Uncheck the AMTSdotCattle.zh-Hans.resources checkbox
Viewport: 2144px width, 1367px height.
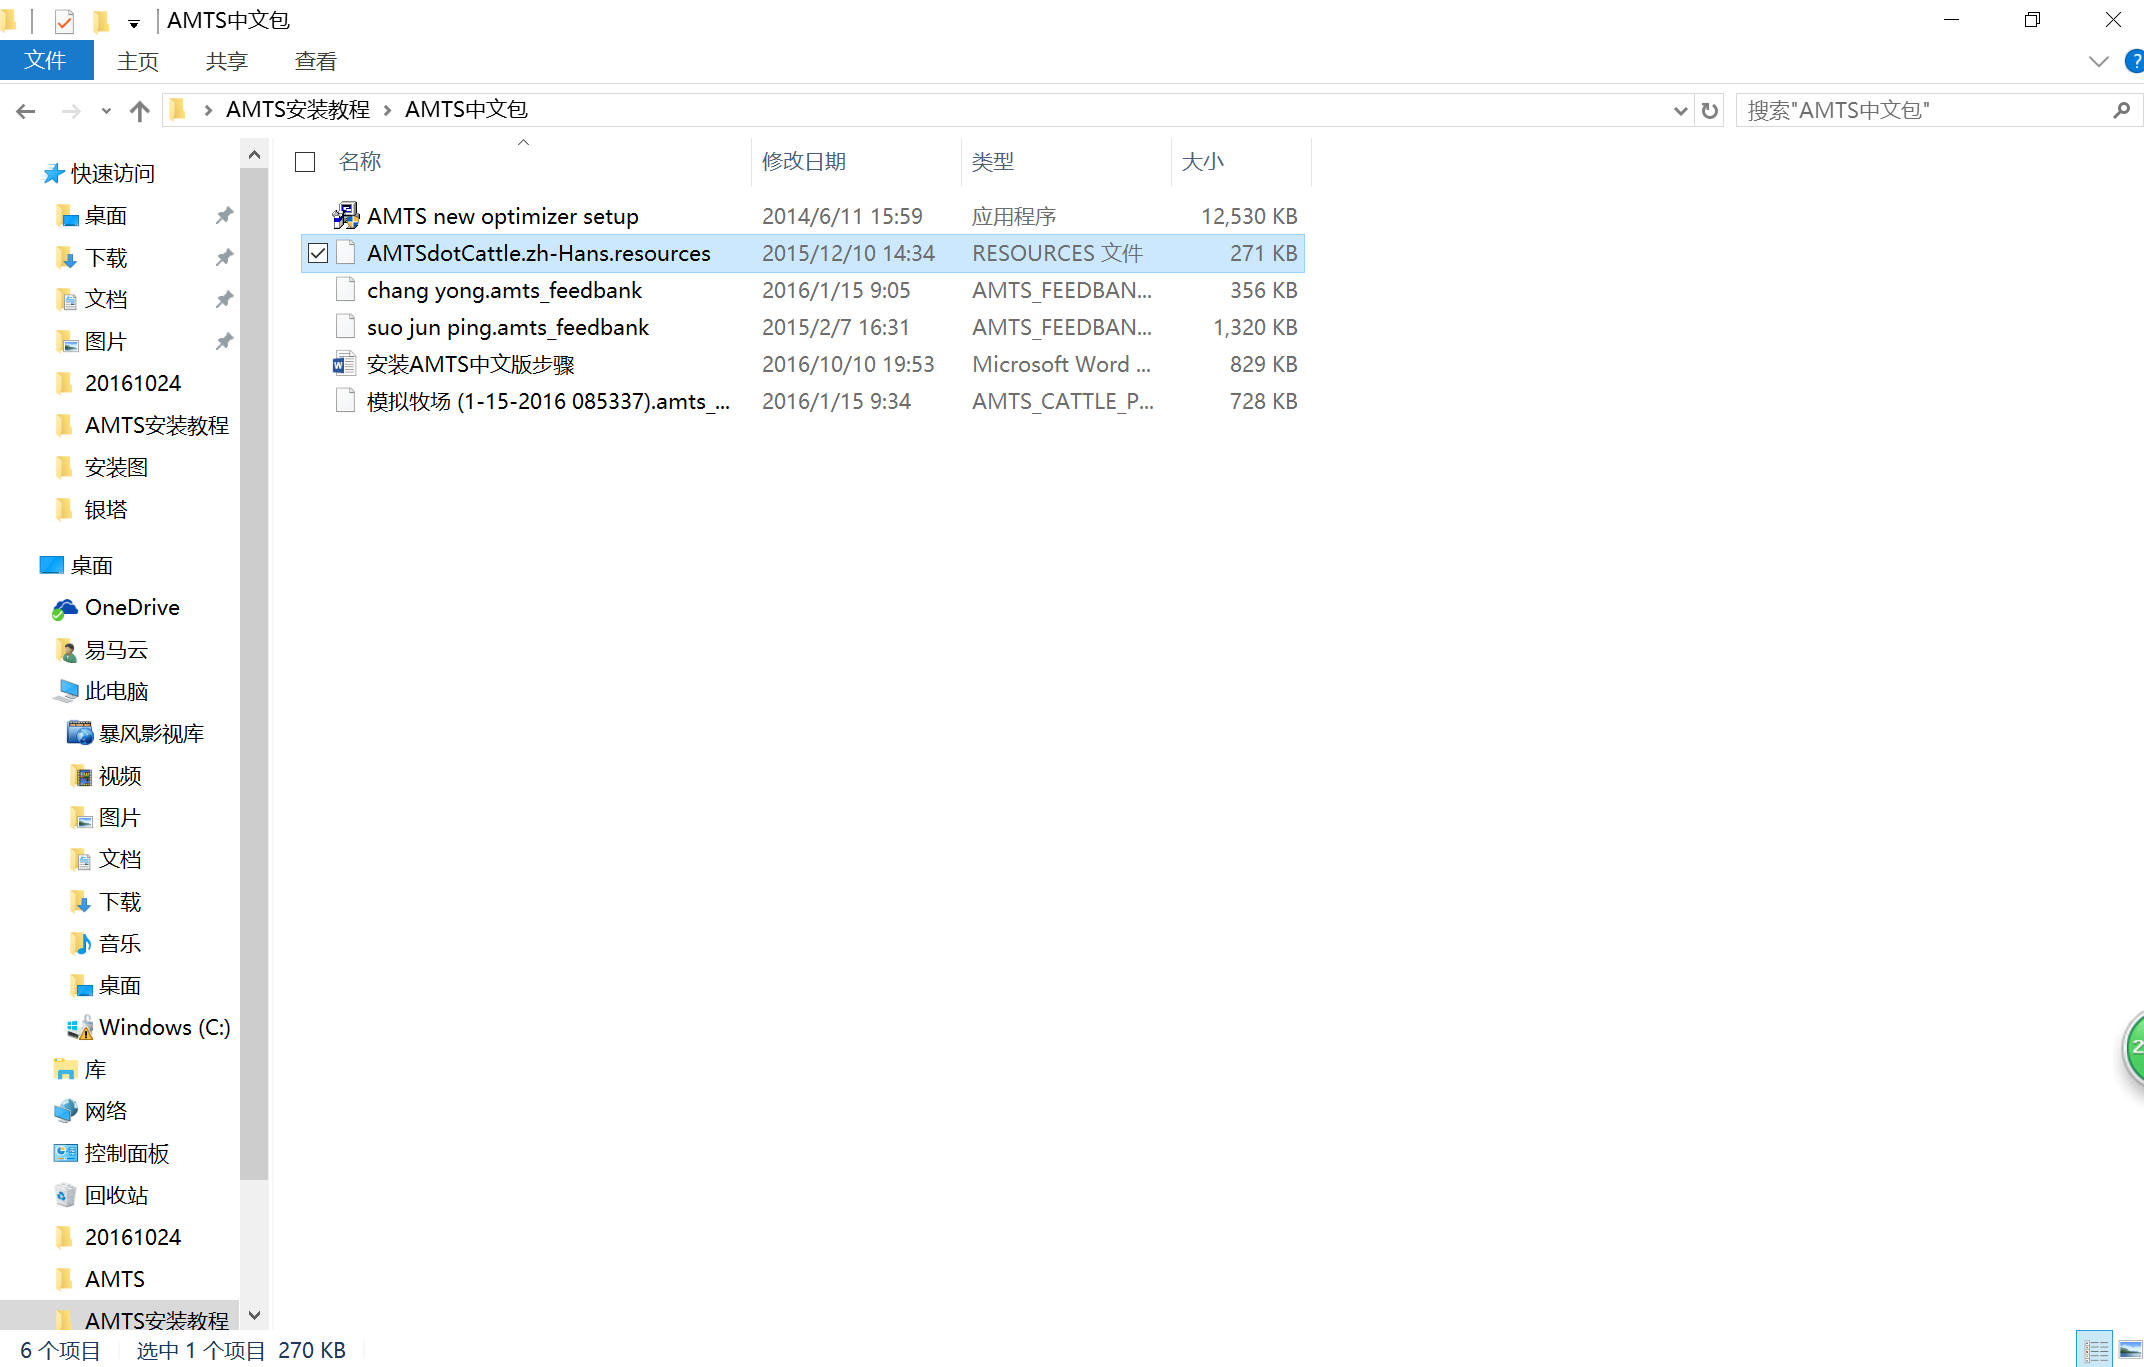click(318, 254)
